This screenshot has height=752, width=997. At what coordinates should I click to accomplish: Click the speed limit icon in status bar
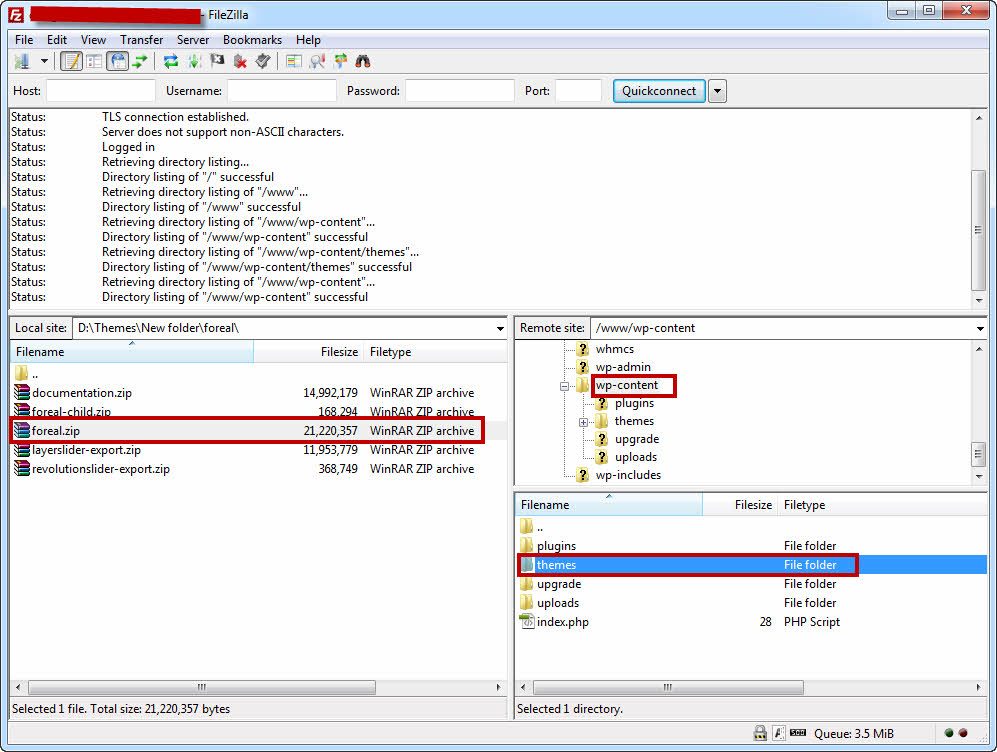[x=798, y=733]
